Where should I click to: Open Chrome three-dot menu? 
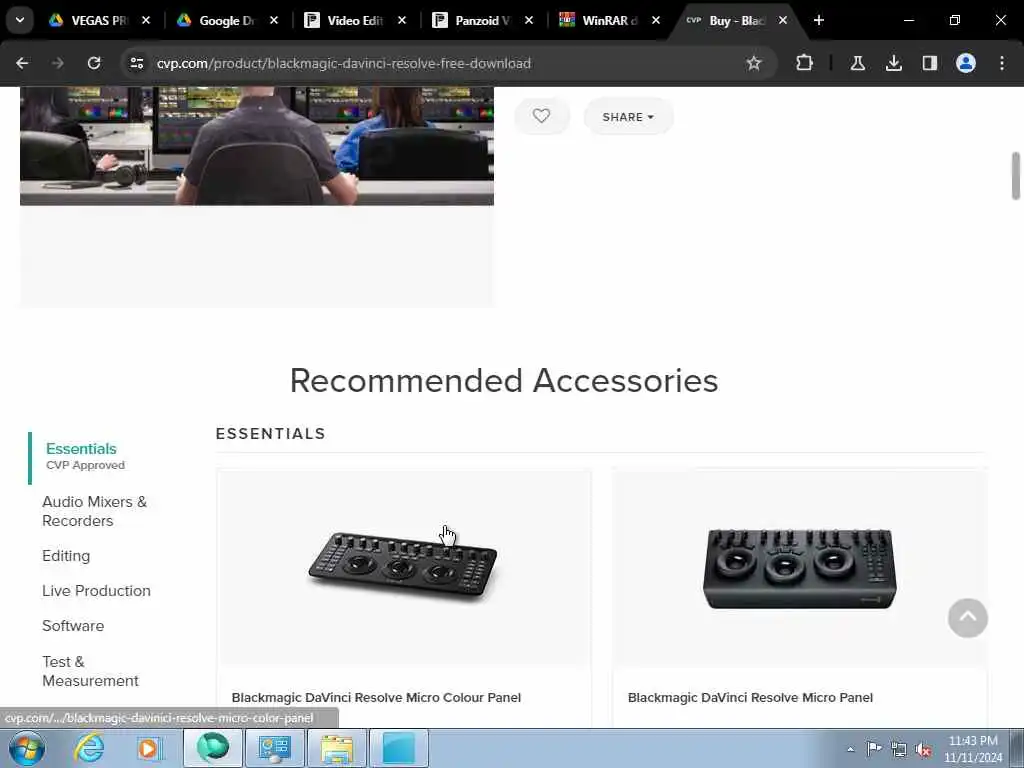coord(1002,63)
